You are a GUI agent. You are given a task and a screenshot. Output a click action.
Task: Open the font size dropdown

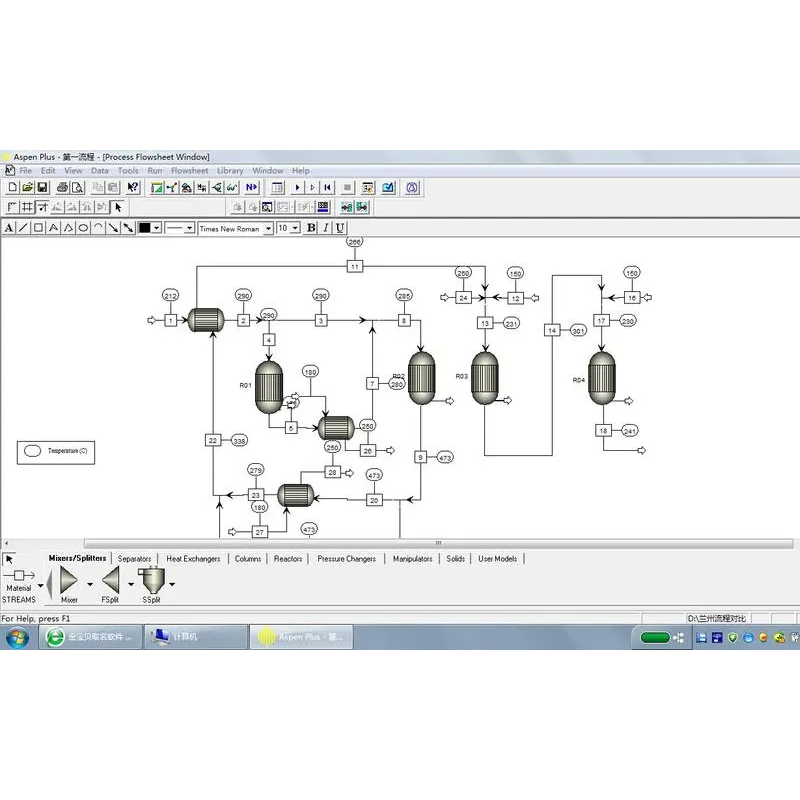point(295,228)
